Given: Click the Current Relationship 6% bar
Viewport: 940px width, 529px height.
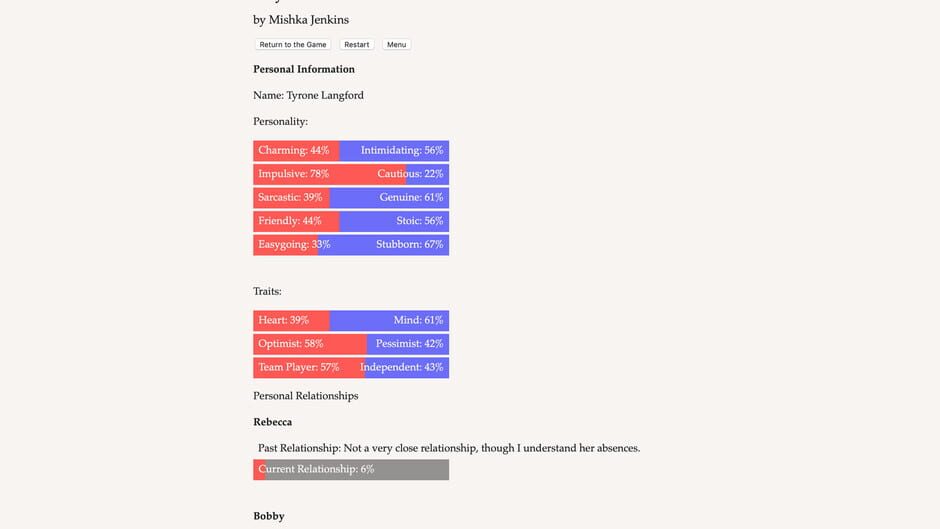Looking at the screenshot, I should pyautogui.click(x=351, y=470).
